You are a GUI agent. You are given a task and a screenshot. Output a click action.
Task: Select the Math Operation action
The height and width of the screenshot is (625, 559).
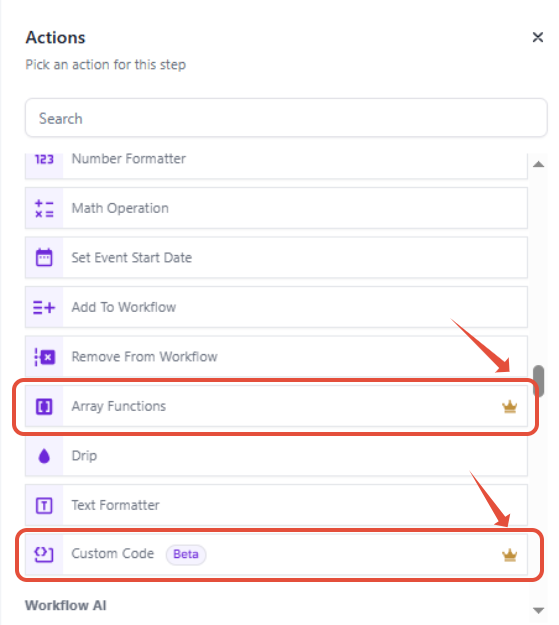(x=276, y=208)
